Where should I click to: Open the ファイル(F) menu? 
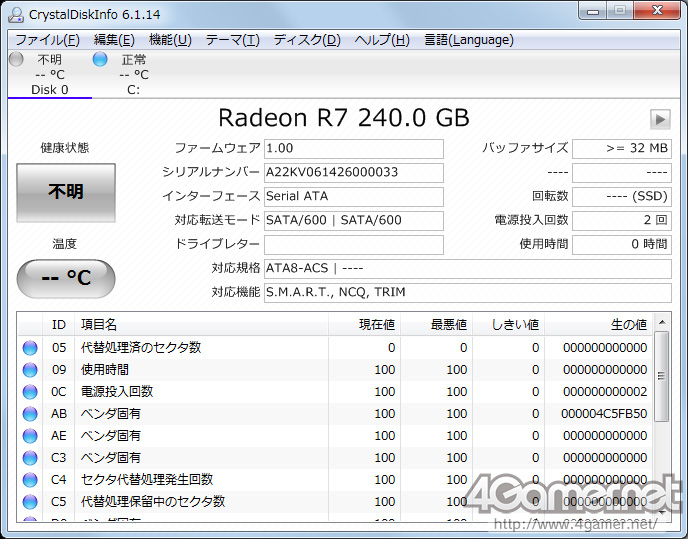click(x=47, y=40)
